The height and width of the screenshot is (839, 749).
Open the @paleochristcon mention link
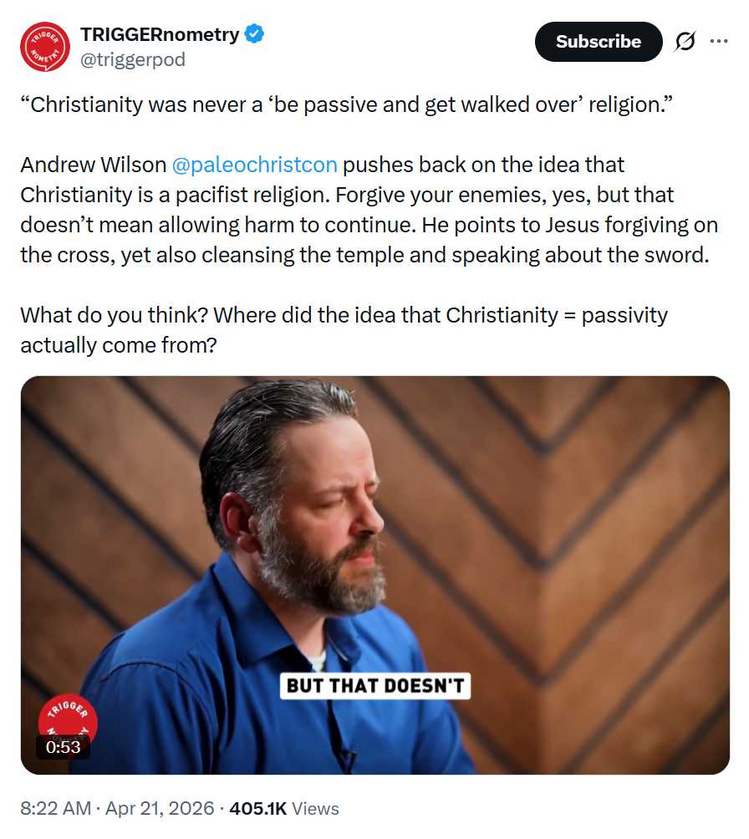click(x=255, y=165)
